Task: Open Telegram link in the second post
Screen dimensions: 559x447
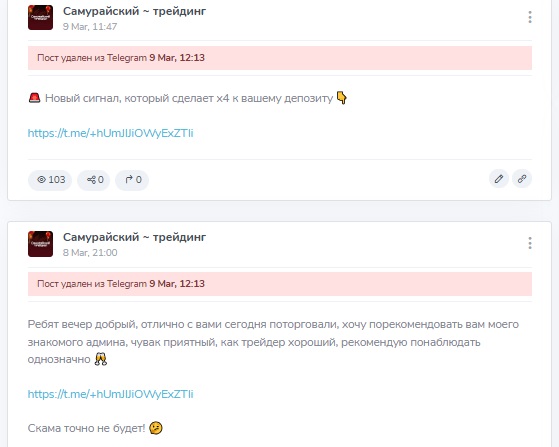Action: (111, 394)
